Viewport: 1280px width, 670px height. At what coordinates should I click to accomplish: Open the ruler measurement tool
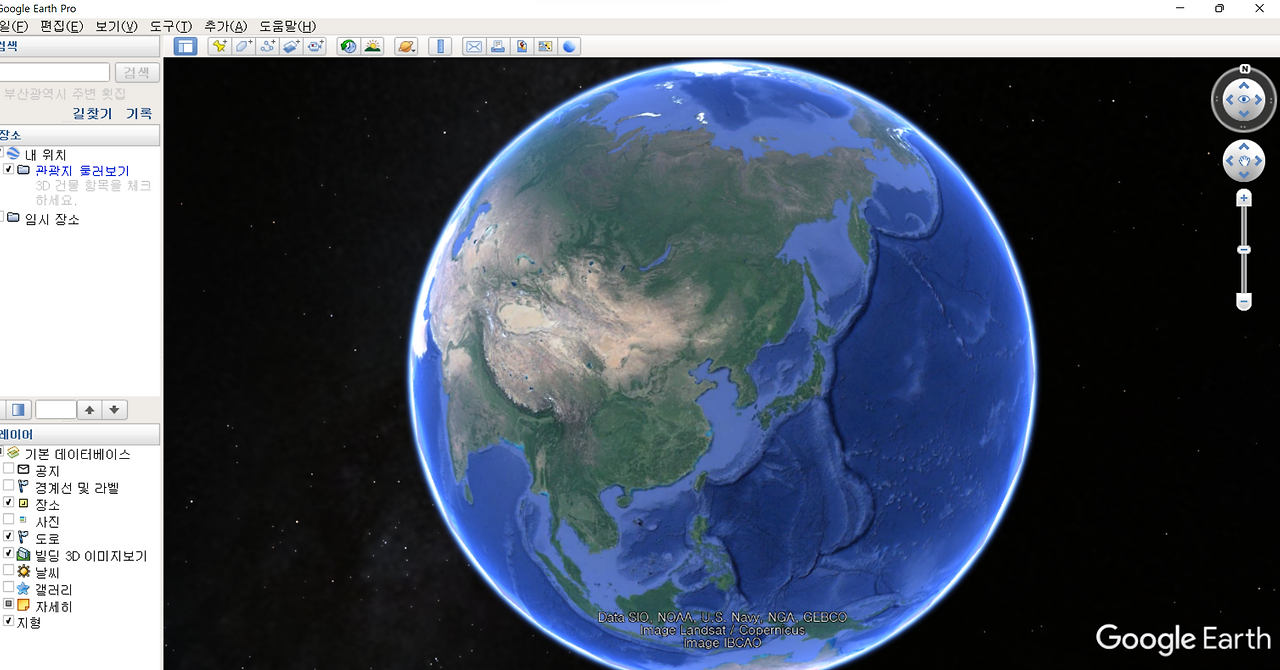click(x=439, y=46)
